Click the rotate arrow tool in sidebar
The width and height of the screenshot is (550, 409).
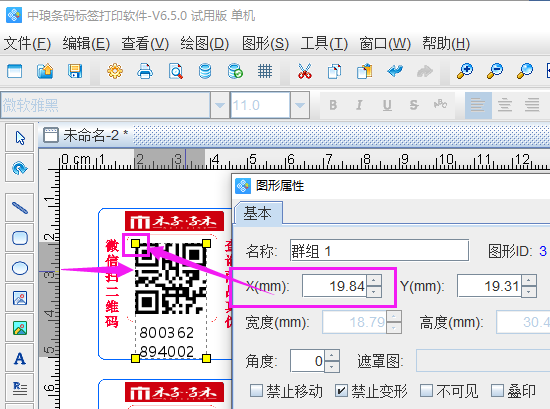pyautogui.click(x=20, y=168)
